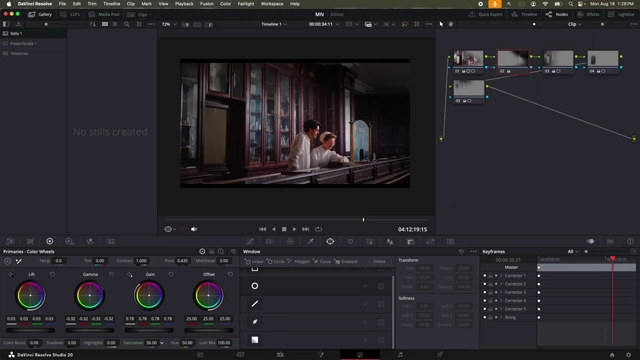Stop playback in viewer
Image resolution: width=640 pixels, height=360 pixels.
point(284,229)
